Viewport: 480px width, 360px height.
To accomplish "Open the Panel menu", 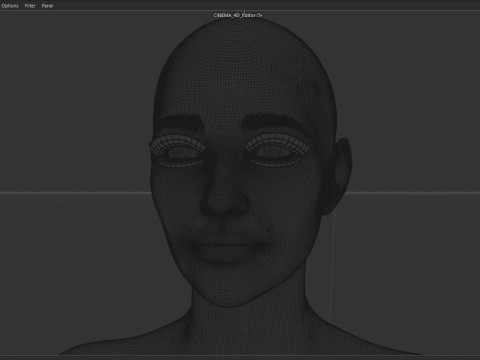I will (x=47, y=6).
